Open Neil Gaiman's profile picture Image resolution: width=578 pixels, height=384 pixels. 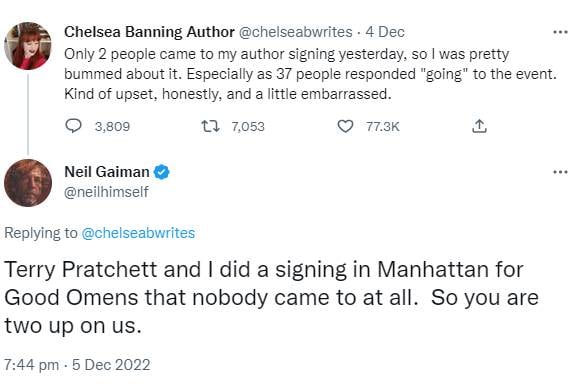pyautogui.click(x=28, y=183)
